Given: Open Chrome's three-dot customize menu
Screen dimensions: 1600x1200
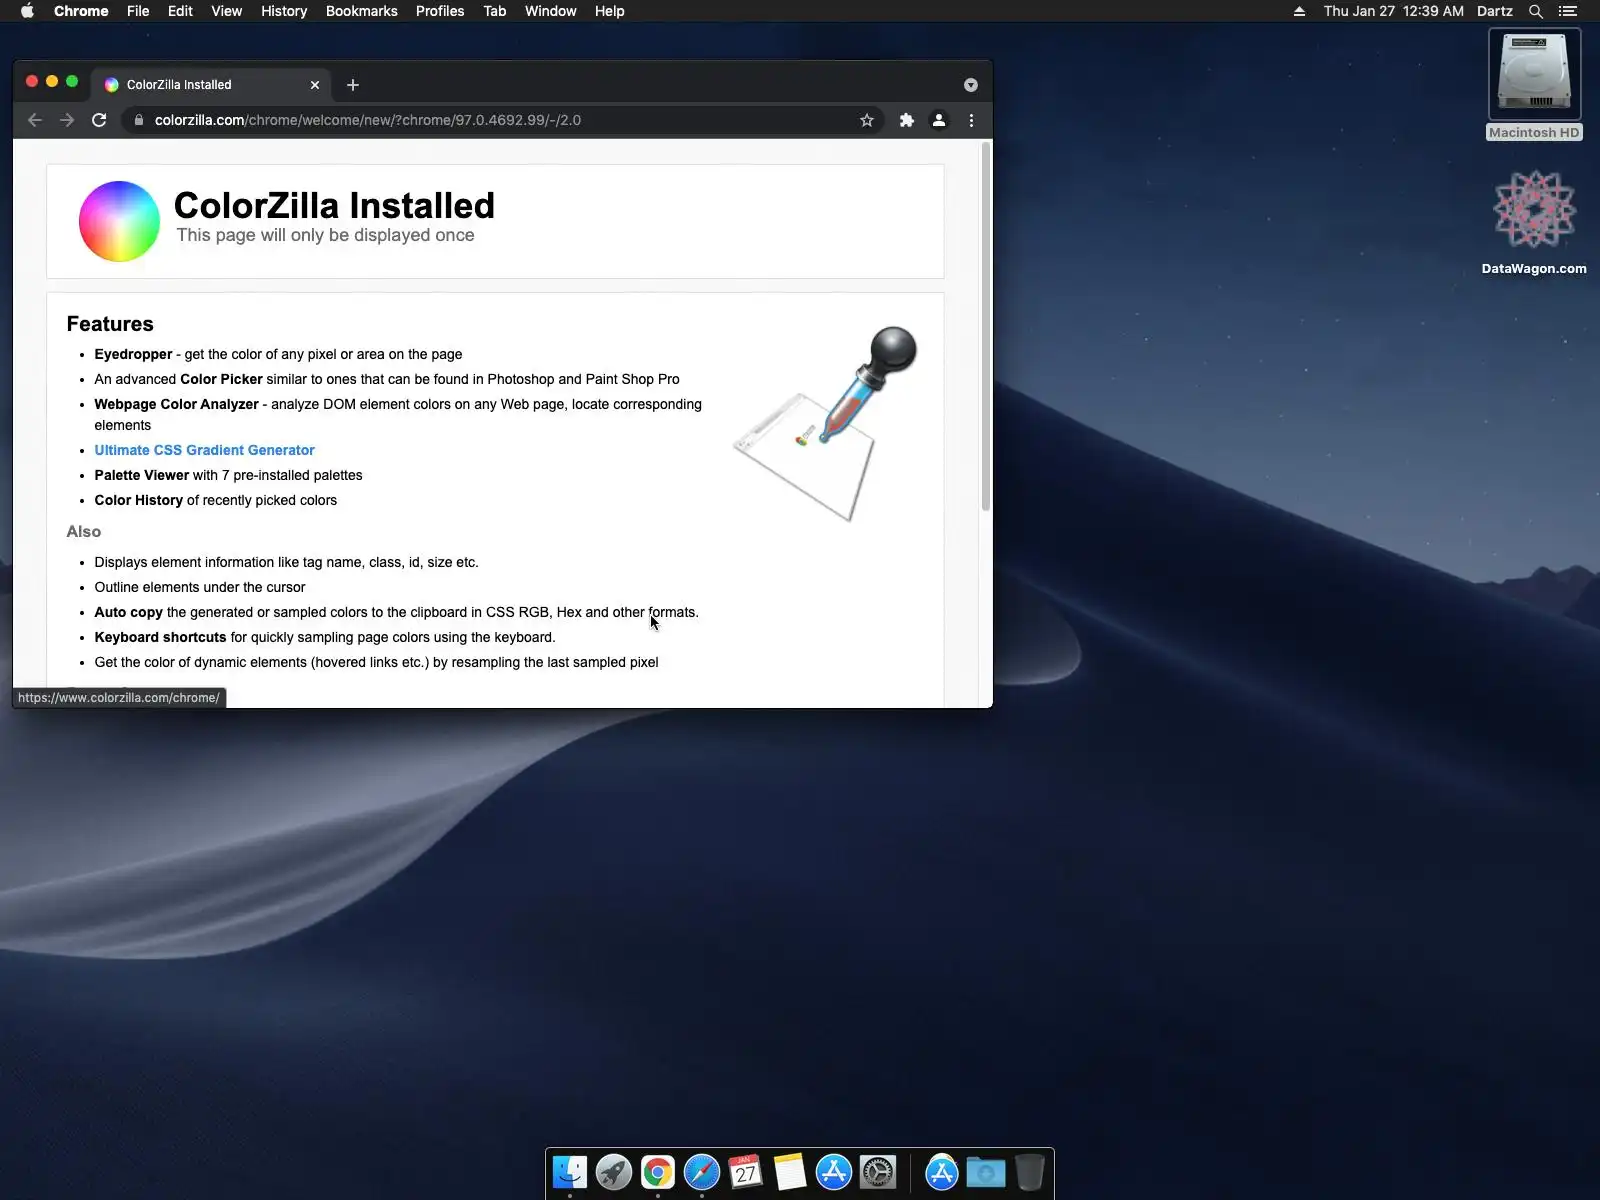Looking at the screenshot, I should (x=971, y=120).
